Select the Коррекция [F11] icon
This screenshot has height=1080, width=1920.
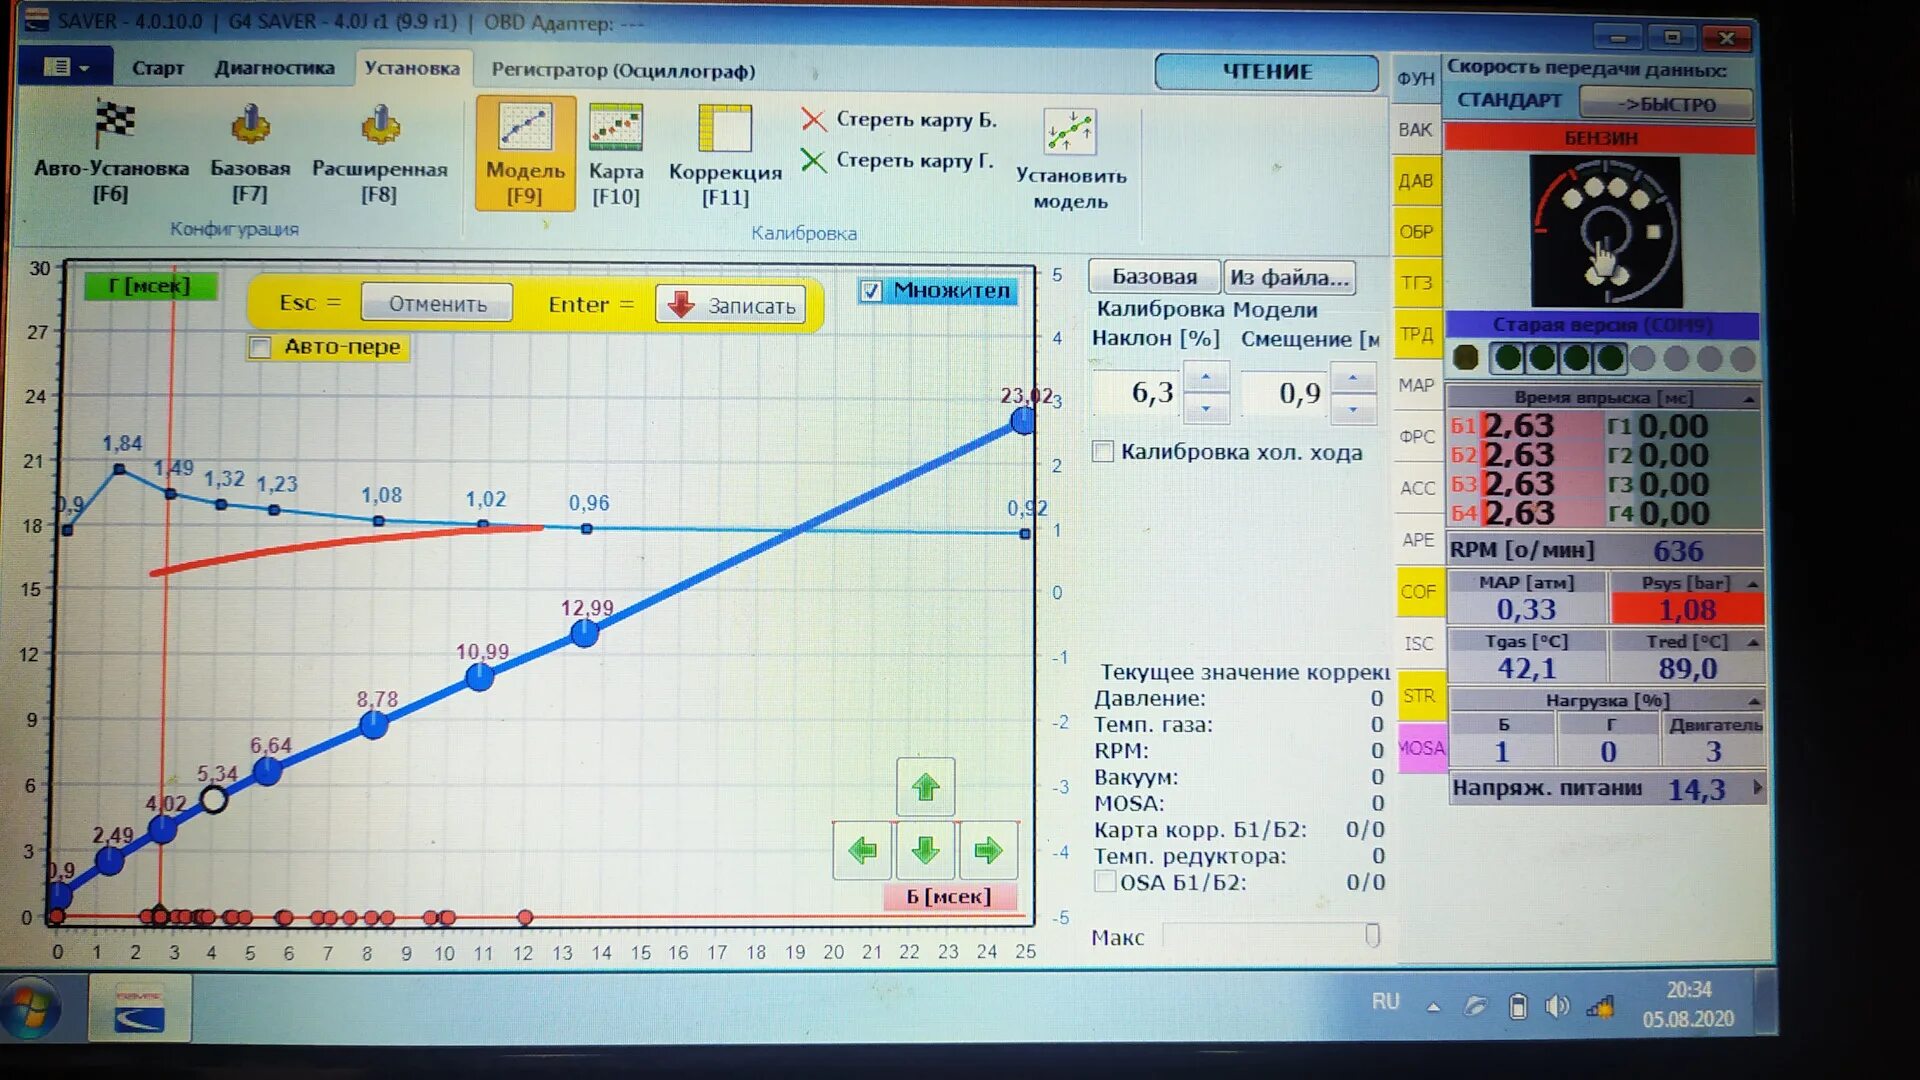click(725, 130)
